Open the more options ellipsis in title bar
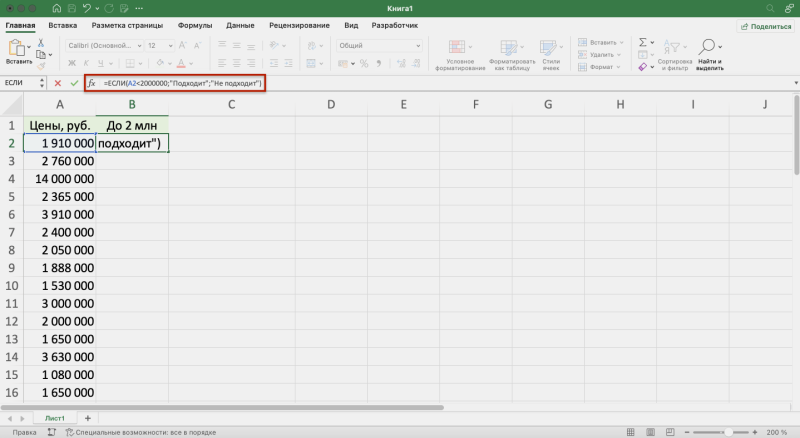Viewport: 800px width, 438px height. [139, 9]
